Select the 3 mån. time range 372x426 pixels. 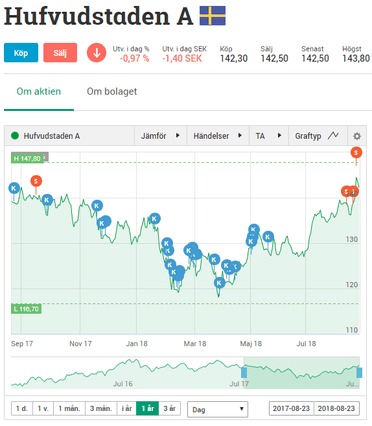coord(101,408)
